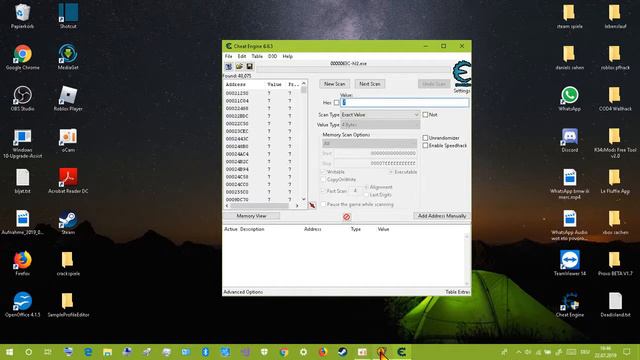Open the crack spiele folder on the desktop
This screenshot has width=640, height=360.
pyautogui.click(x=68, y=264)
